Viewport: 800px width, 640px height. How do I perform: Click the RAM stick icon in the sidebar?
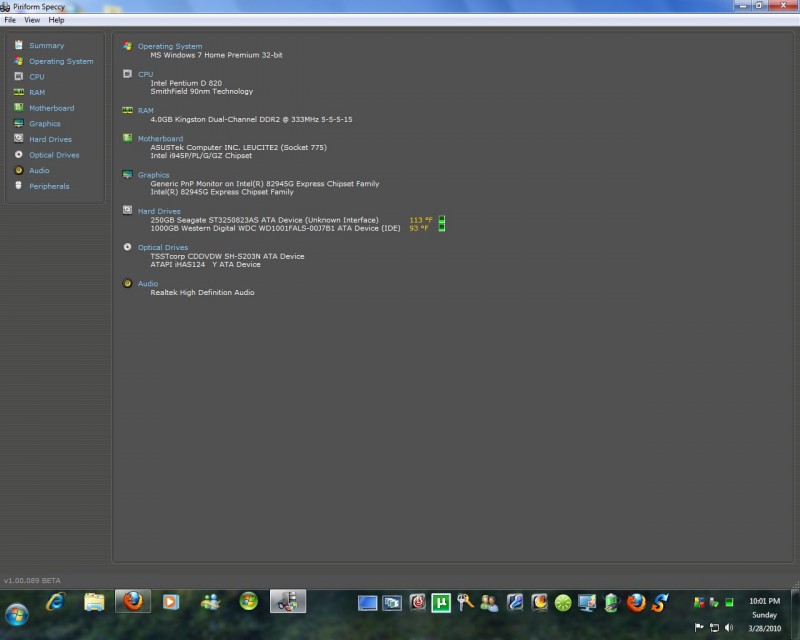pos(19,92)
